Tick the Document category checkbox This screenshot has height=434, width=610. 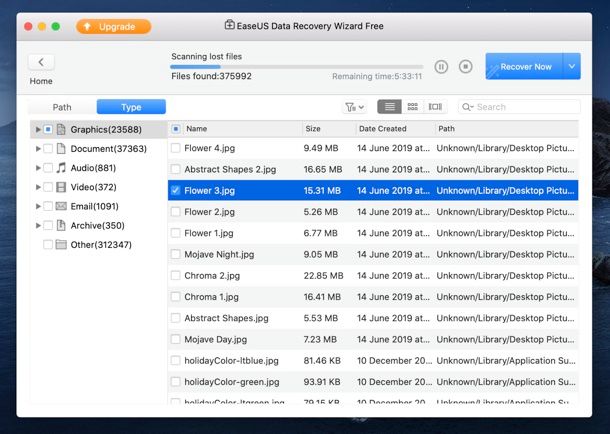[47, 149]
